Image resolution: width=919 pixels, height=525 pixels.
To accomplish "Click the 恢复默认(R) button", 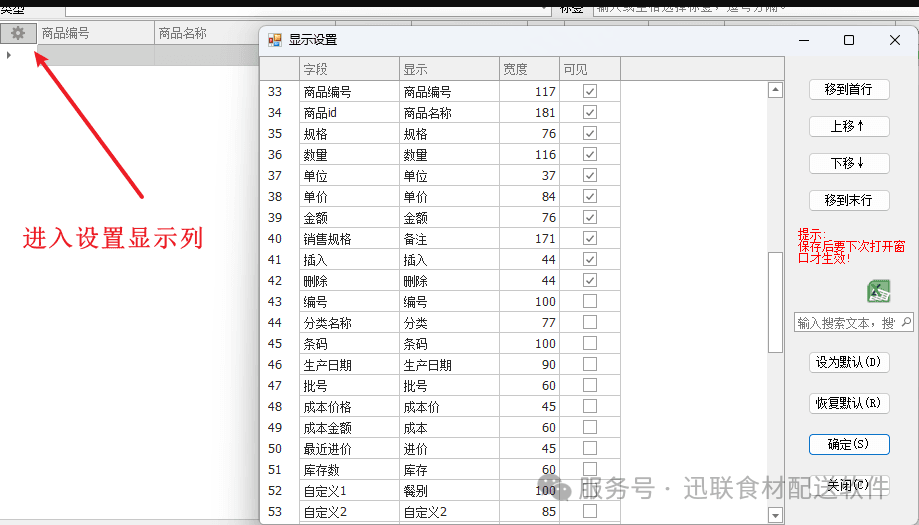I will [849, 403].
